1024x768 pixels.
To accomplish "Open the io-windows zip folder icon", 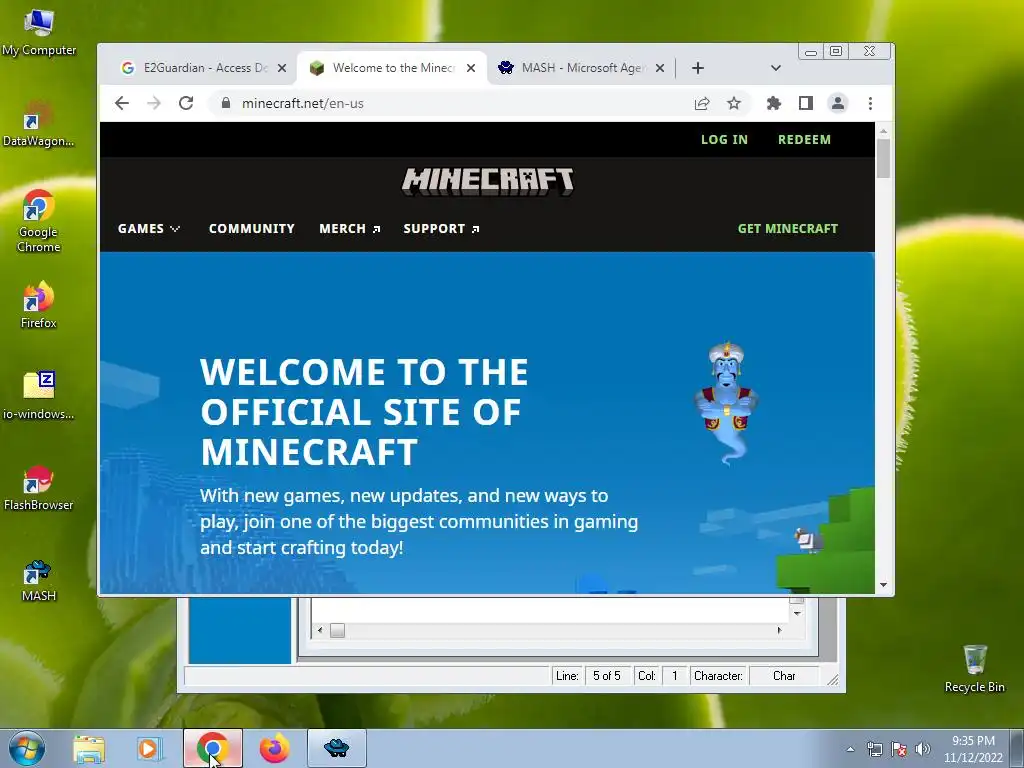I will tap(39, 395).
